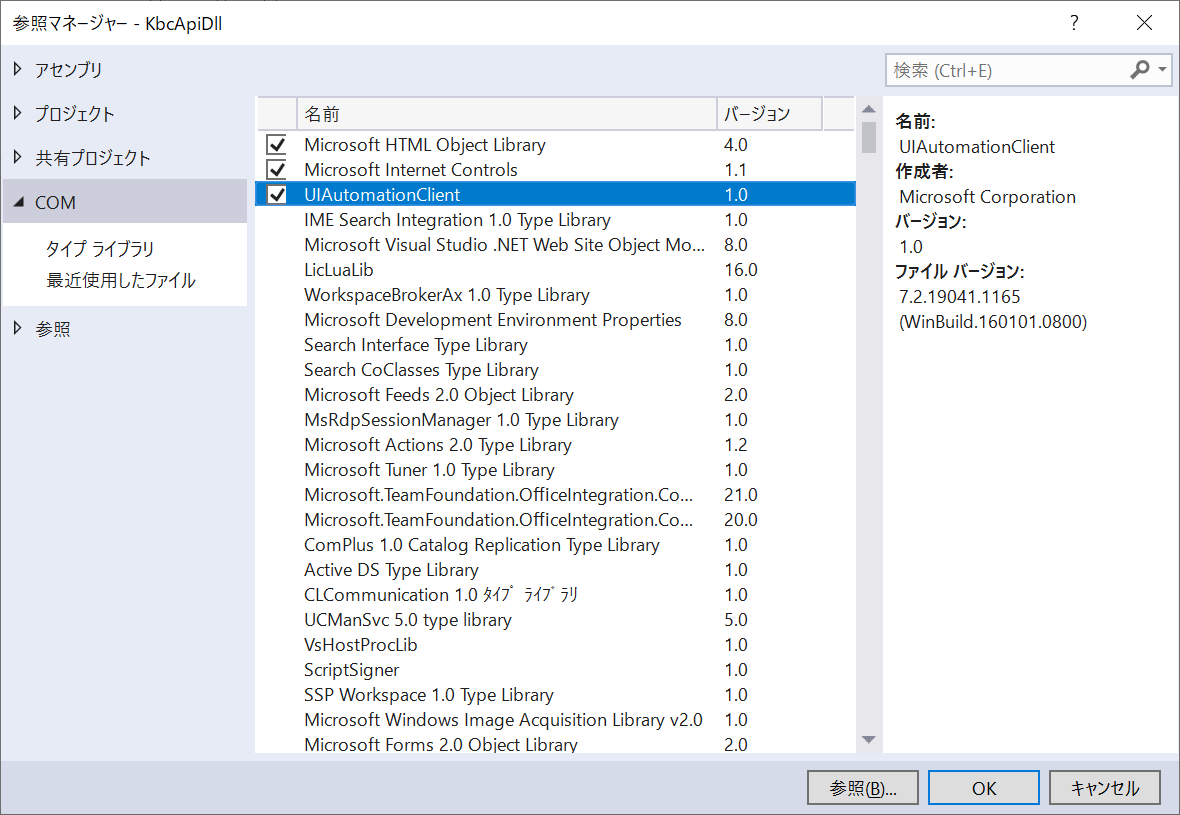
Task: Uncheck the UIAutomationClient checkbox
Action: (x=277, y=194)
